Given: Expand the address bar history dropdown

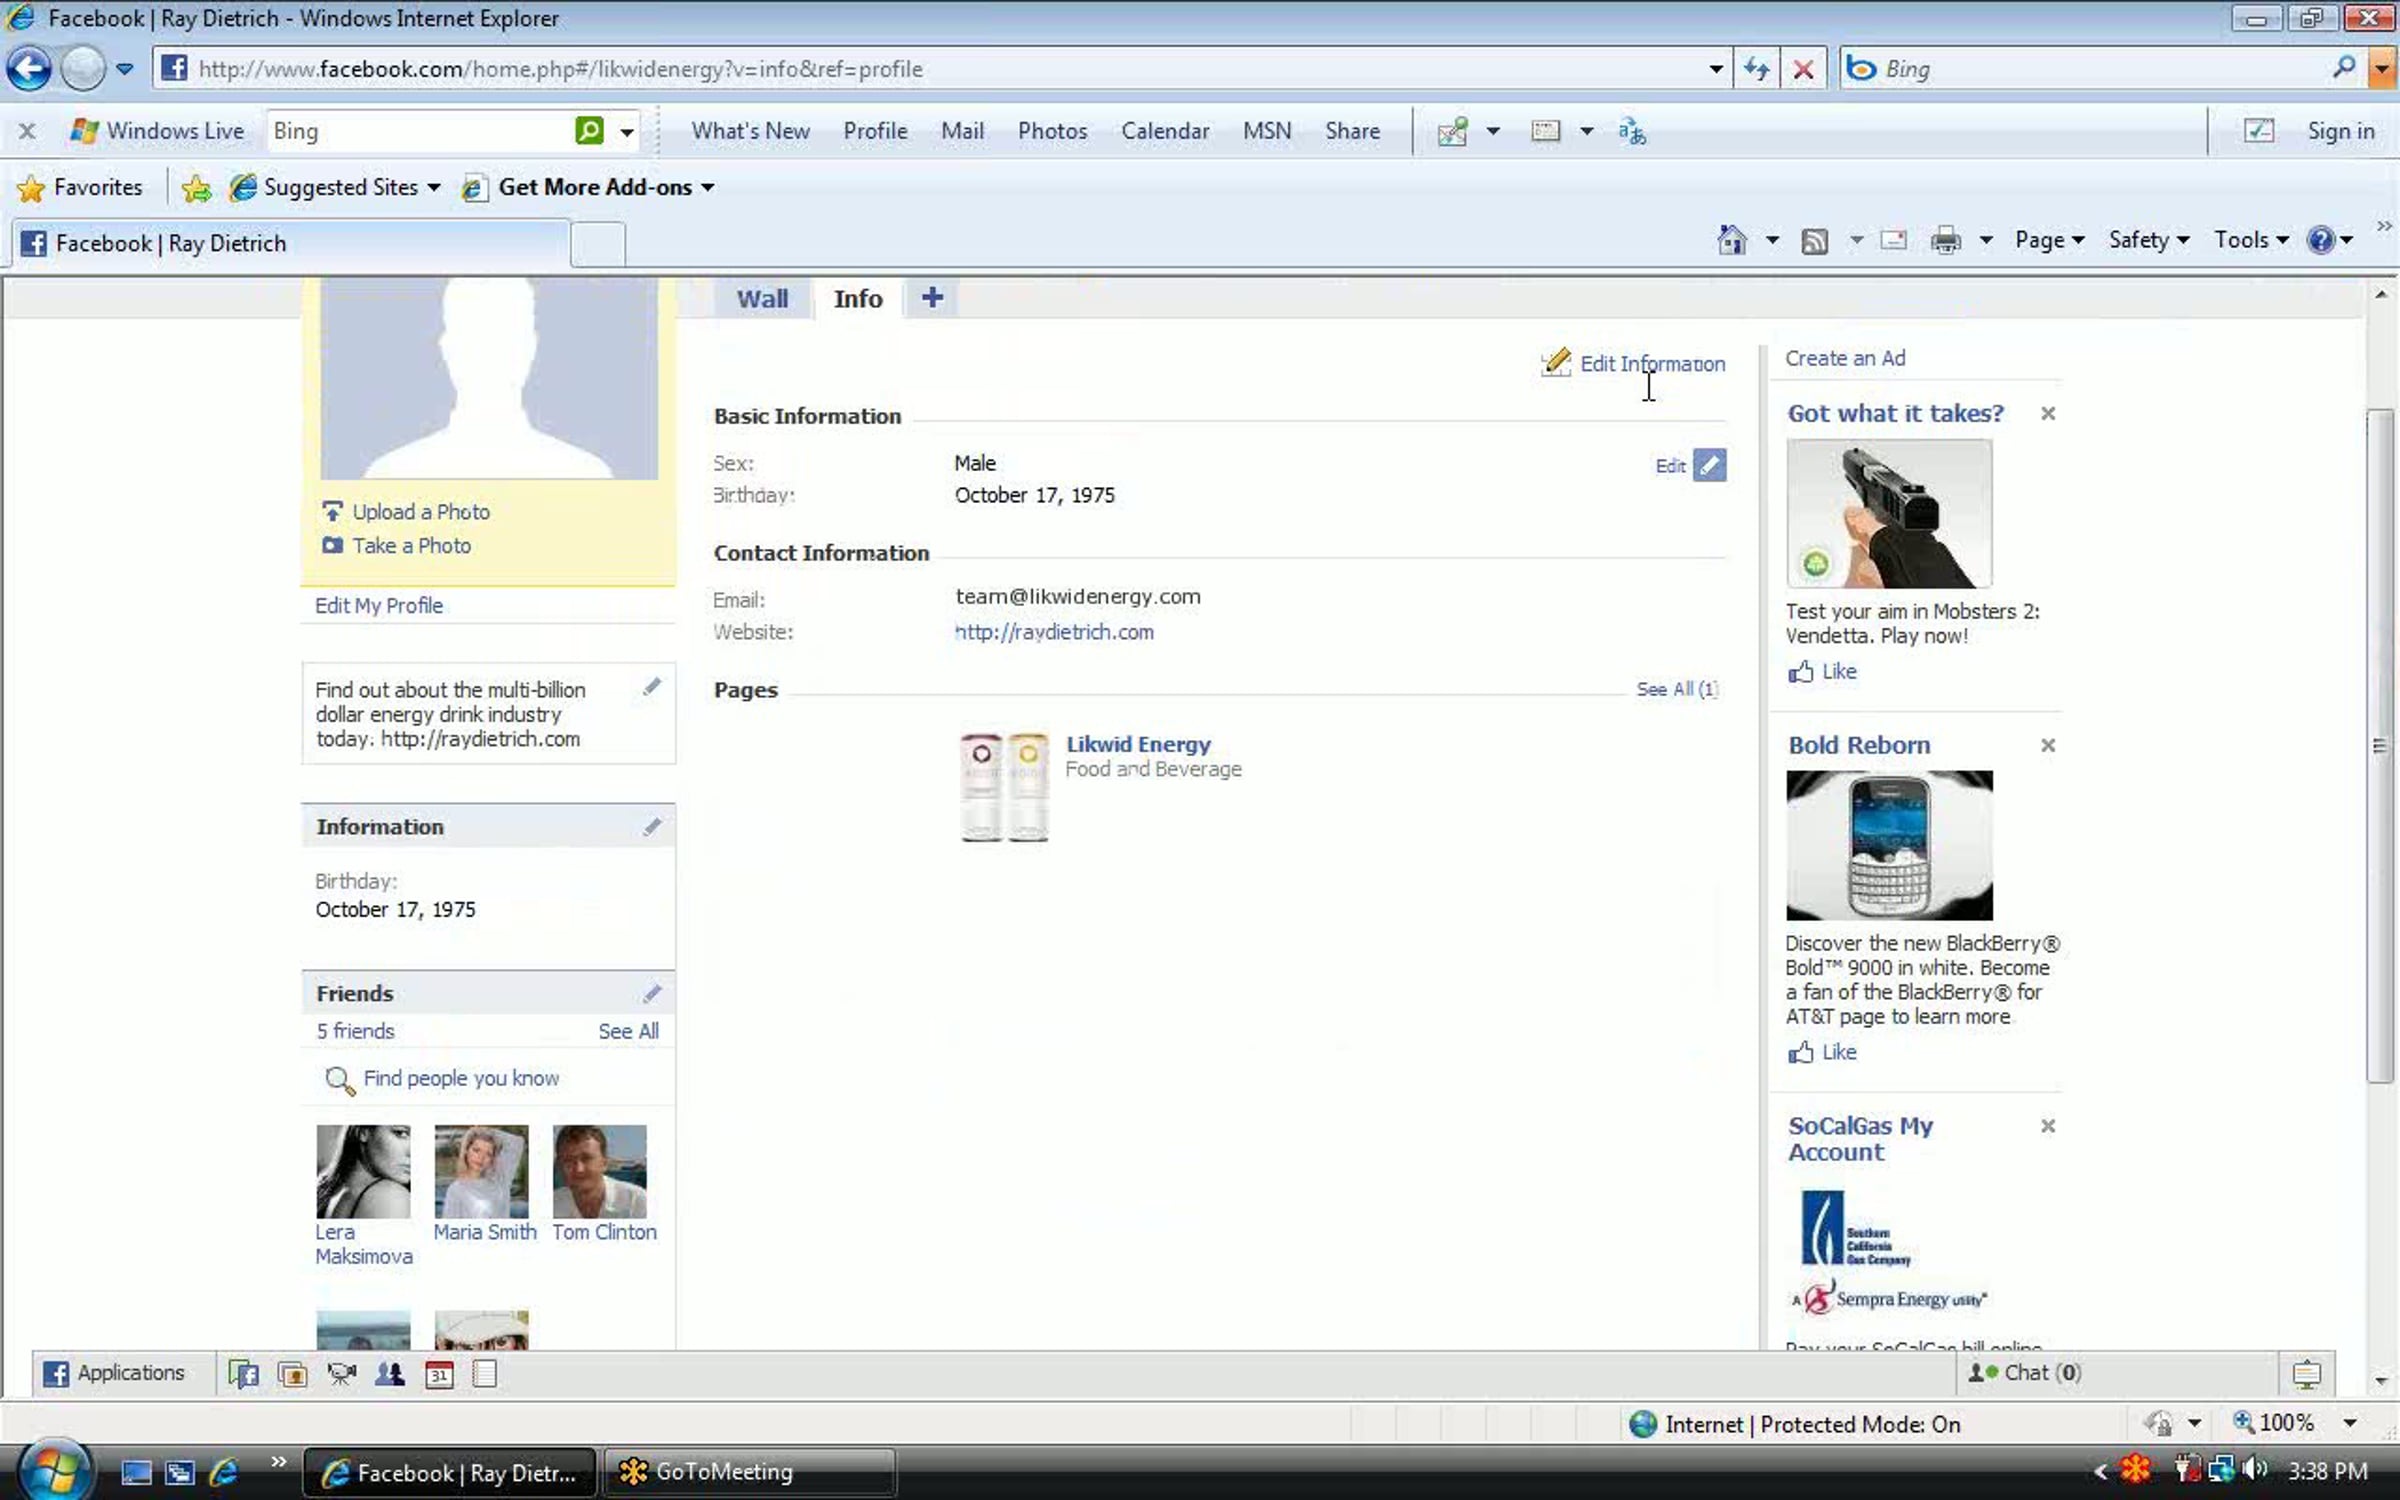Looking at the screenshot, I should [1716, 69].
